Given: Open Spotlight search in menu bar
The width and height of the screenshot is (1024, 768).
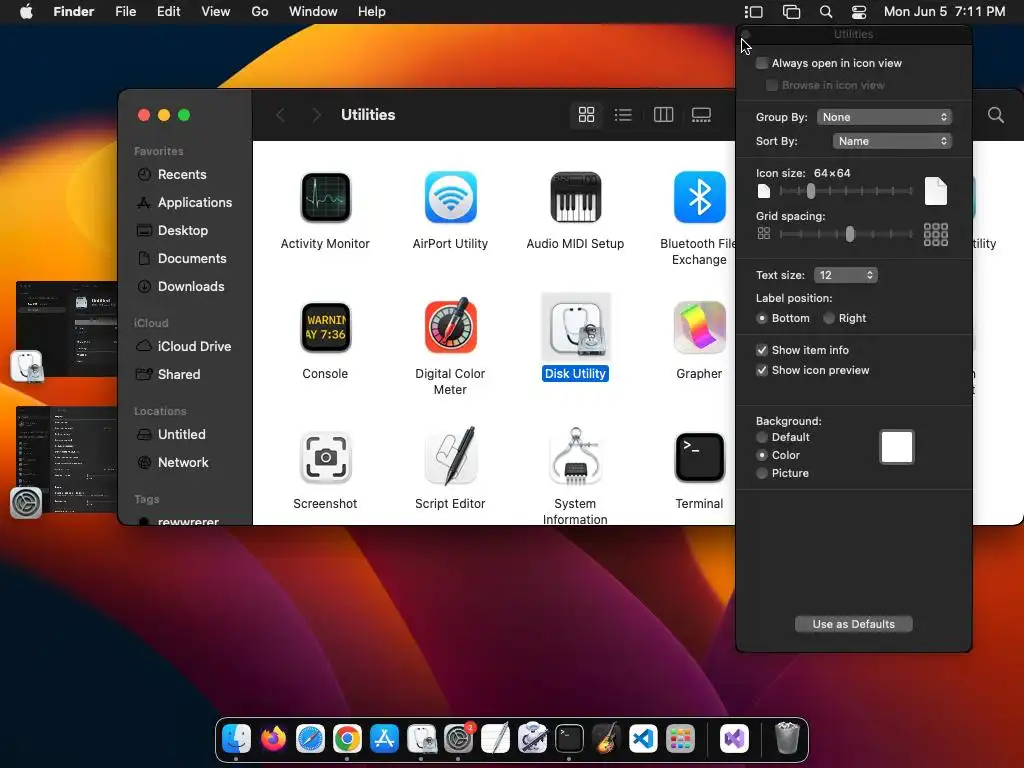Looking at the screenshot, I should [825, 12].
